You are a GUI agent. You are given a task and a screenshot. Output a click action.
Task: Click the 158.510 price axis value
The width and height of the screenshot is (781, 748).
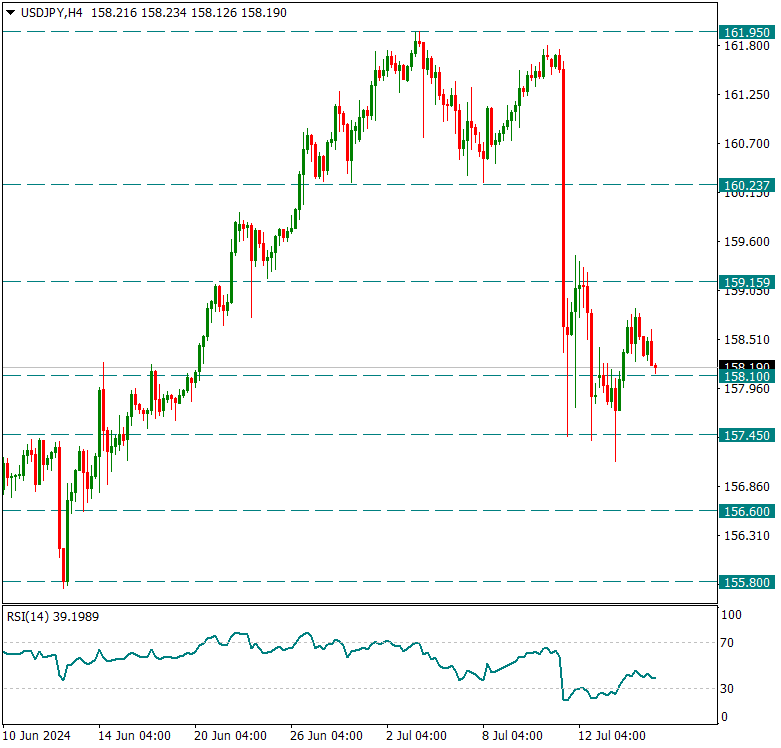[x=747, y=340]
